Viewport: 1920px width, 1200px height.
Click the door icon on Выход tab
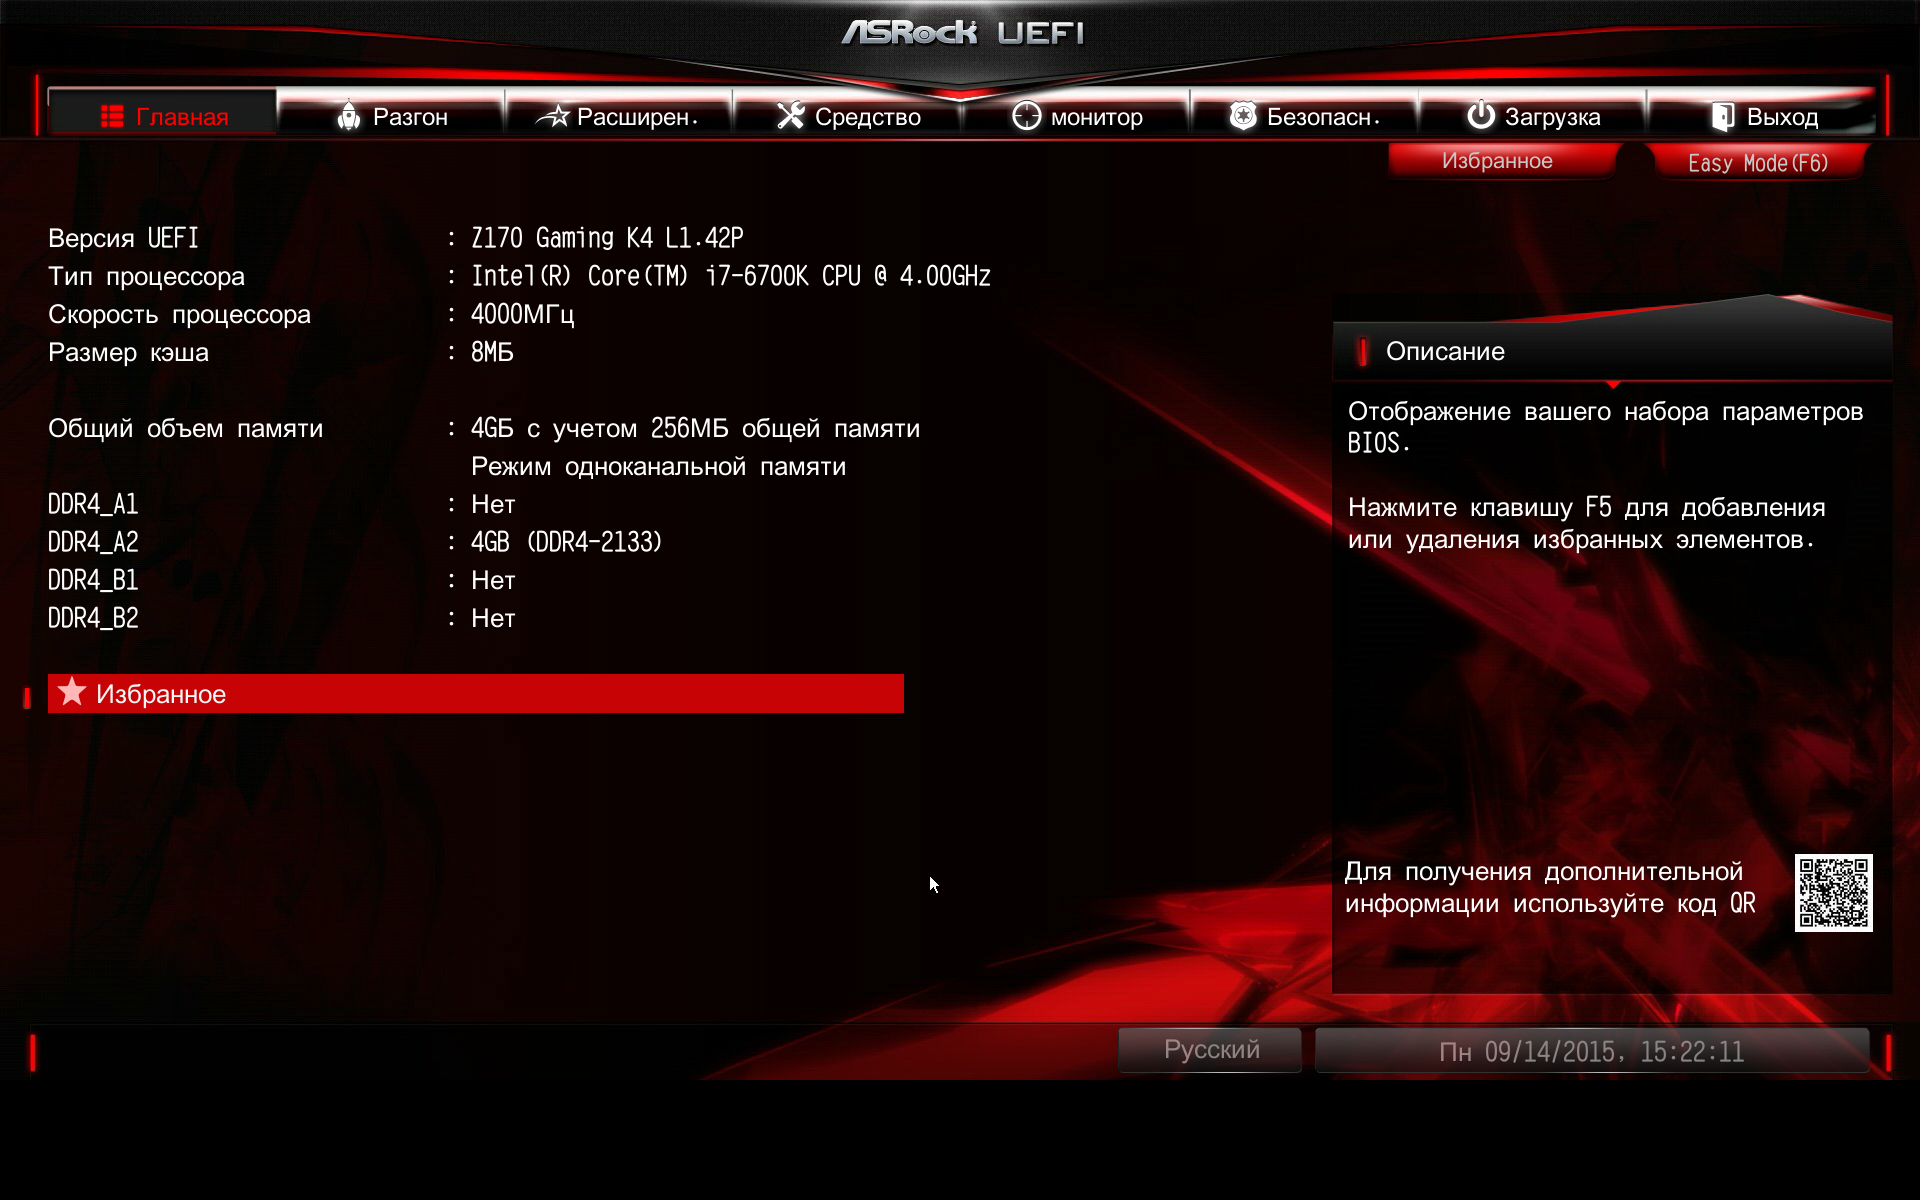[1722, 117]
